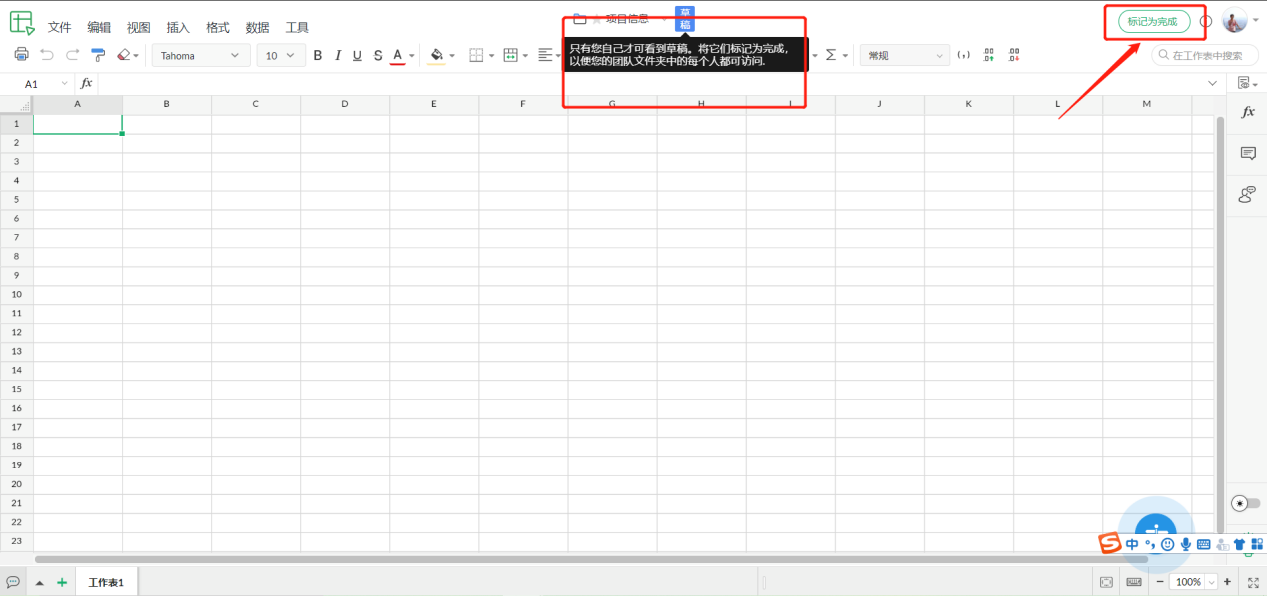Click the print icon in the toolbar
1267x596 pixels.
(x=22, y=55)
